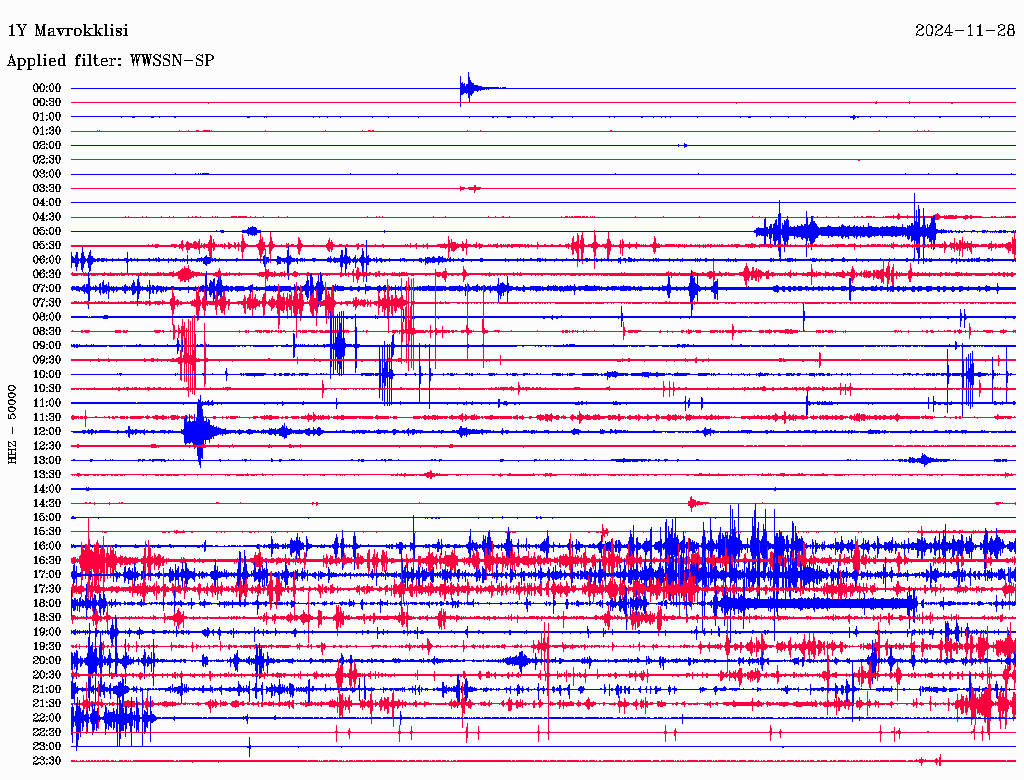Pick the 12:00 time label
This screenshot has width=1024, height=780.
[x=47, y=431]
